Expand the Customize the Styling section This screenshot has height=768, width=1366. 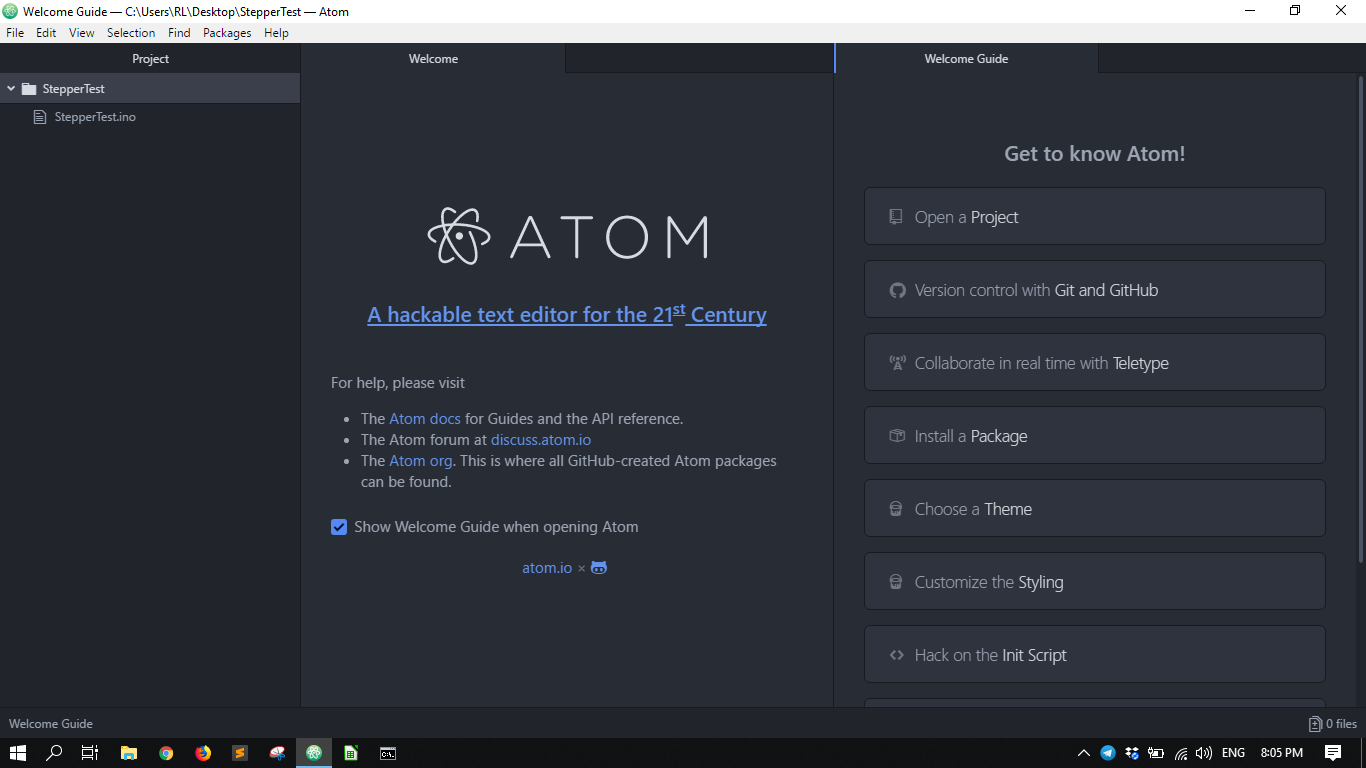tap(1095, 582)
